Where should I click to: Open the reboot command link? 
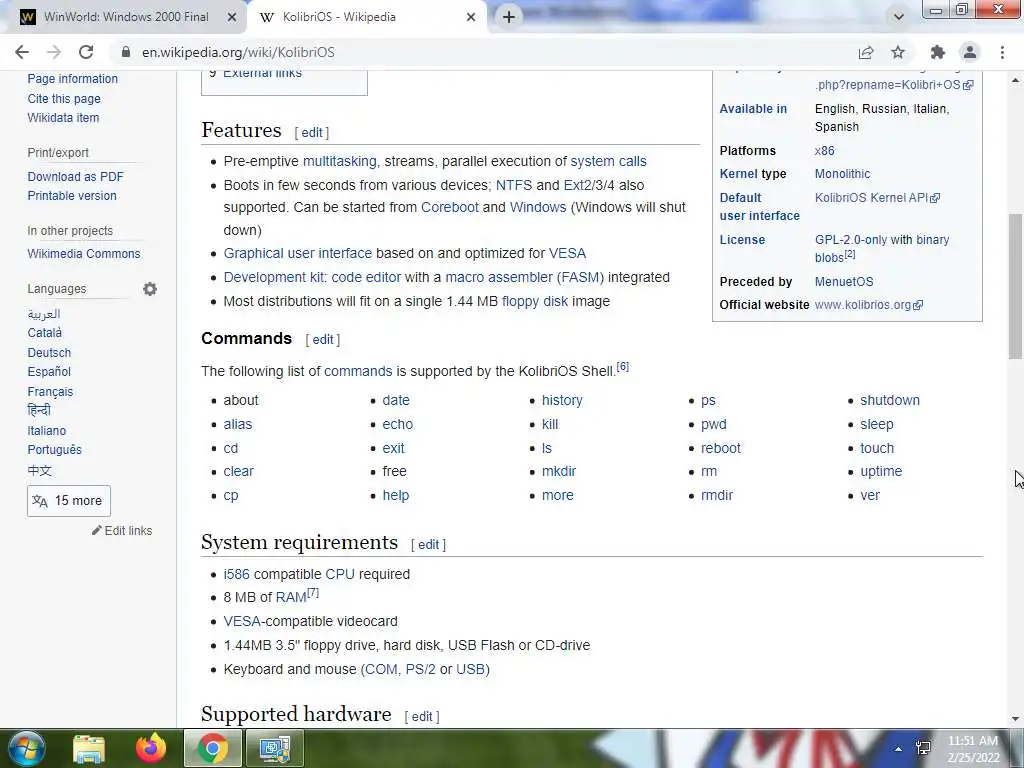coord(720,449)
